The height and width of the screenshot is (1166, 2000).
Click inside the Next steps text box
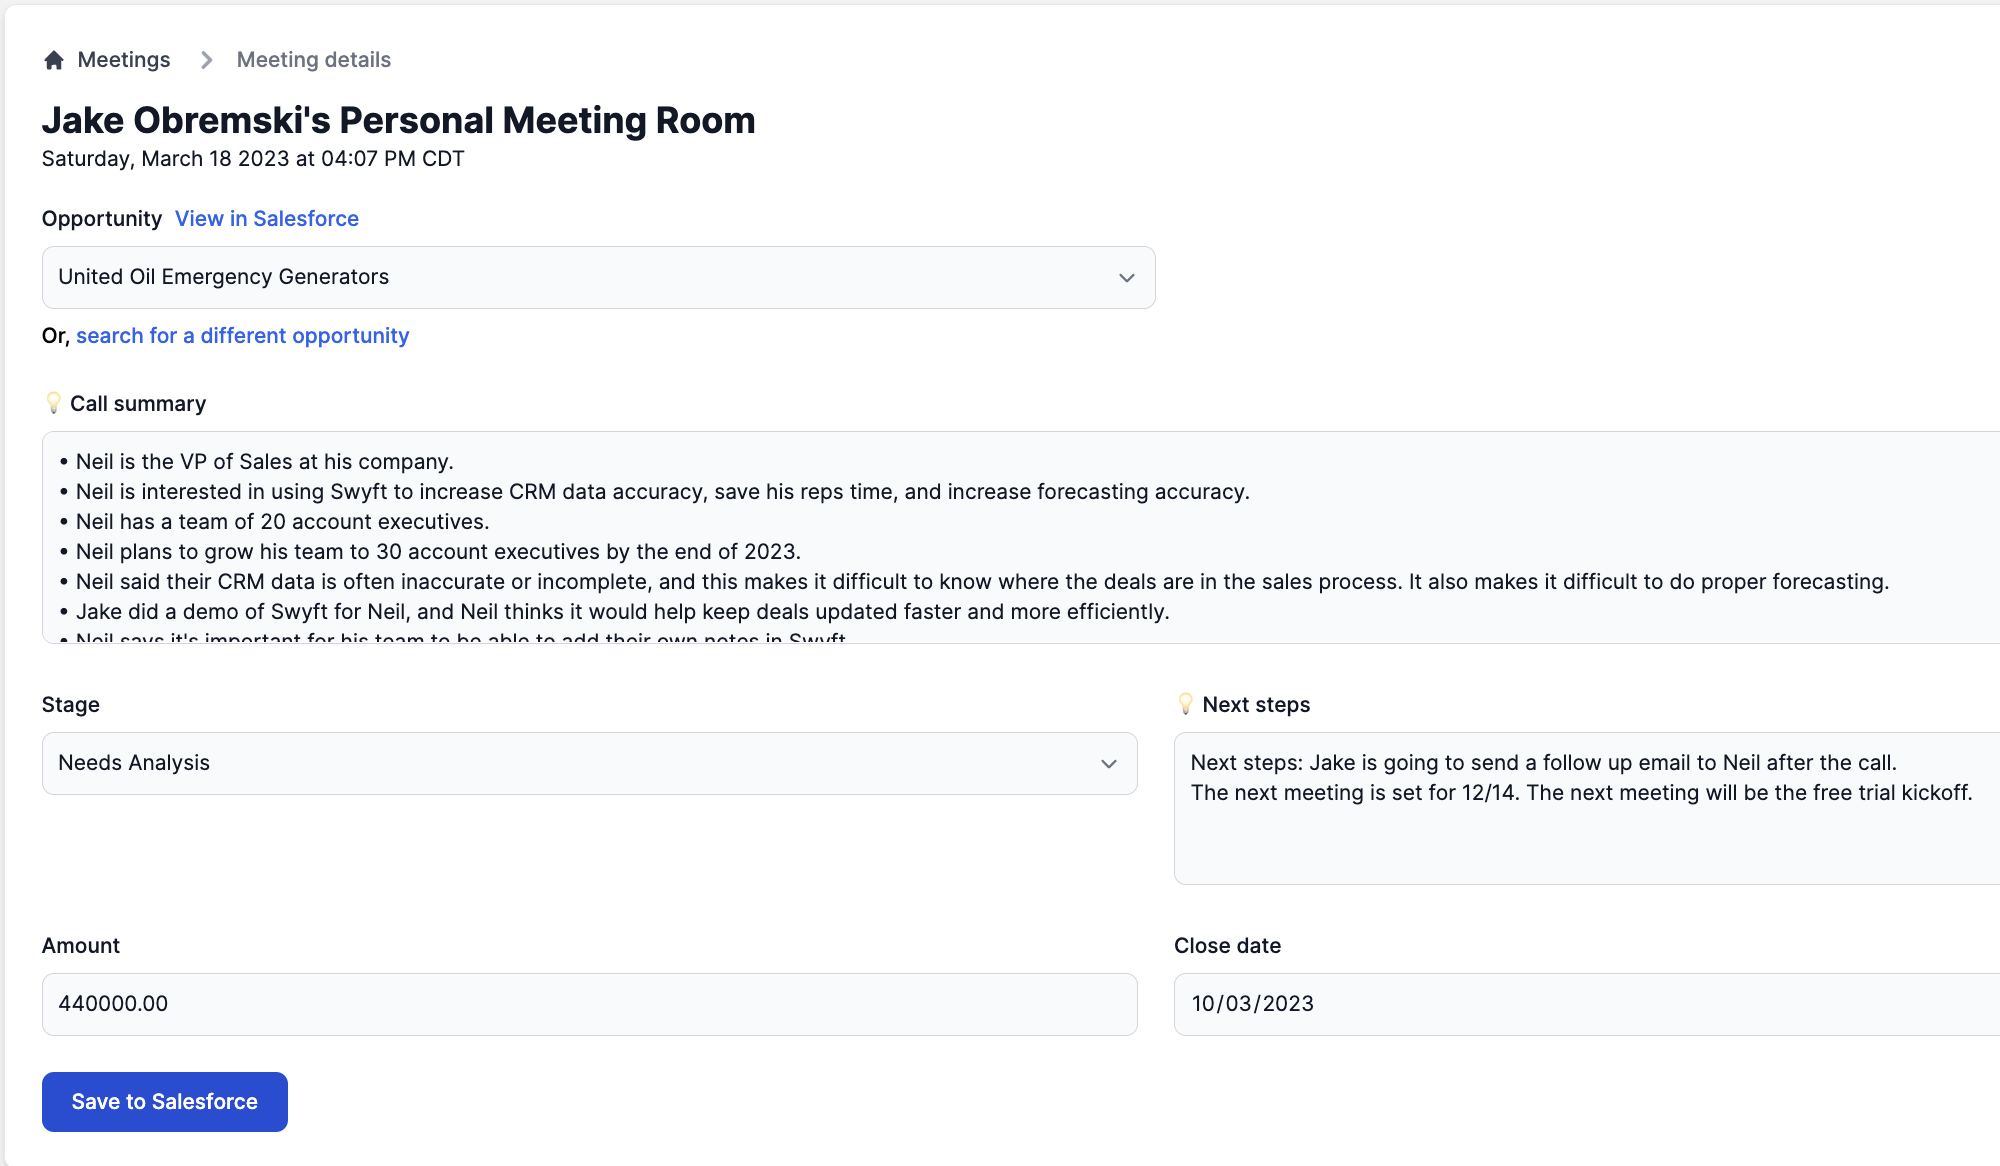point(1586,808)
